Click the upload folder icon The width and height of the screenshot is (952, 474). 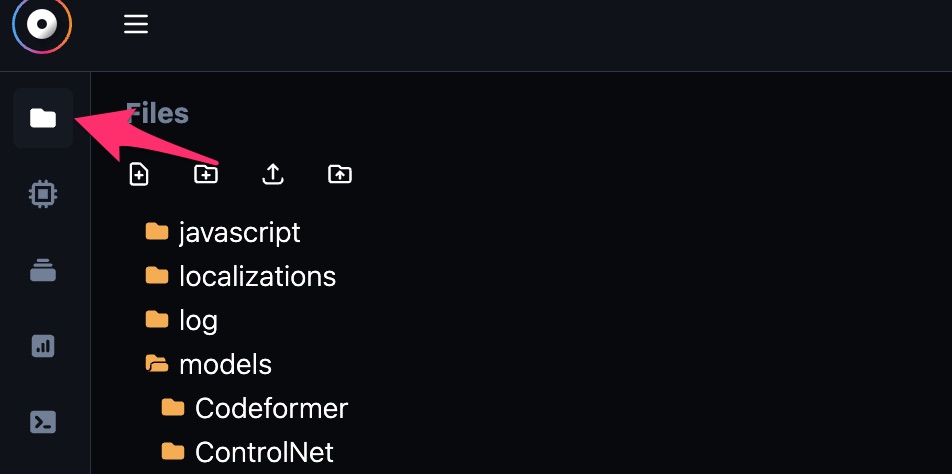click(x=340, y=175)
